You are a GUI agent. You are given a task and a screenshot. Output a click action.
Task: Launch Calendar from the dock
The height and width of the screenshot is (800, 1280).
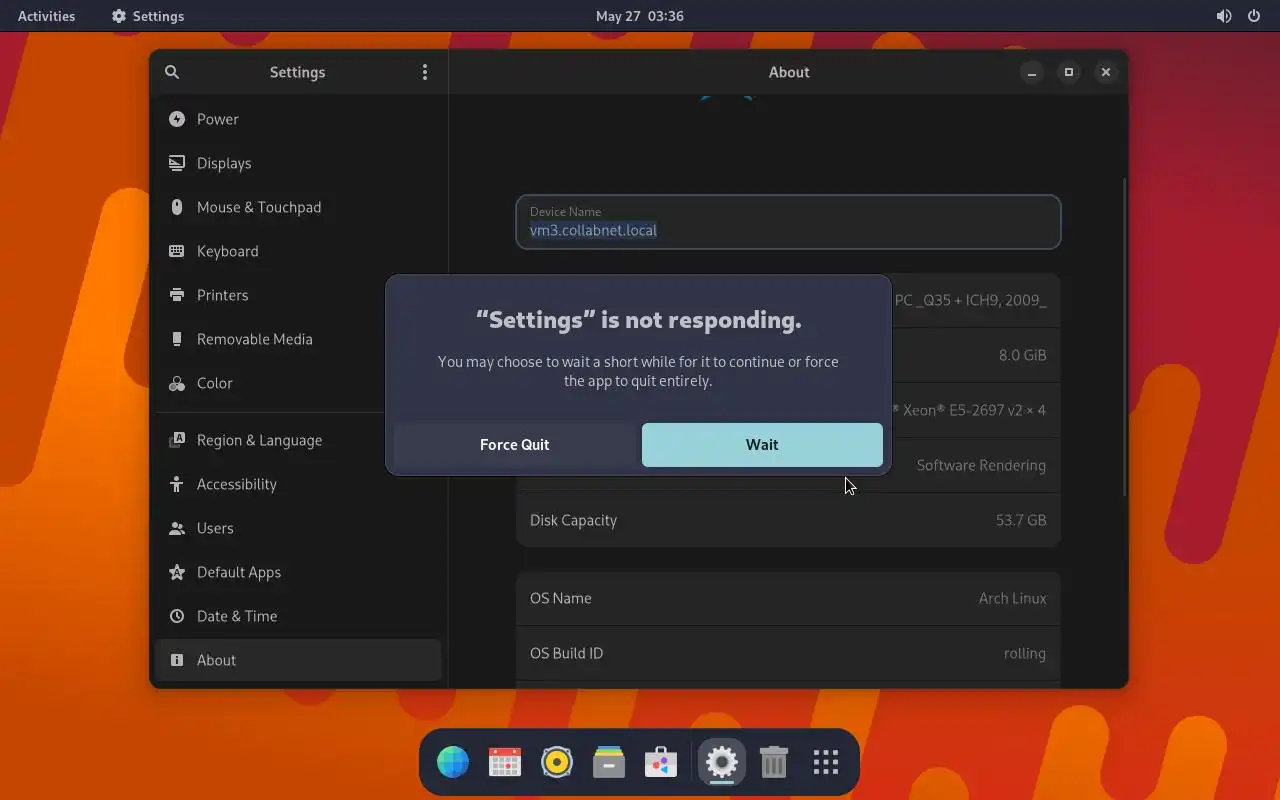pos(505,763)
